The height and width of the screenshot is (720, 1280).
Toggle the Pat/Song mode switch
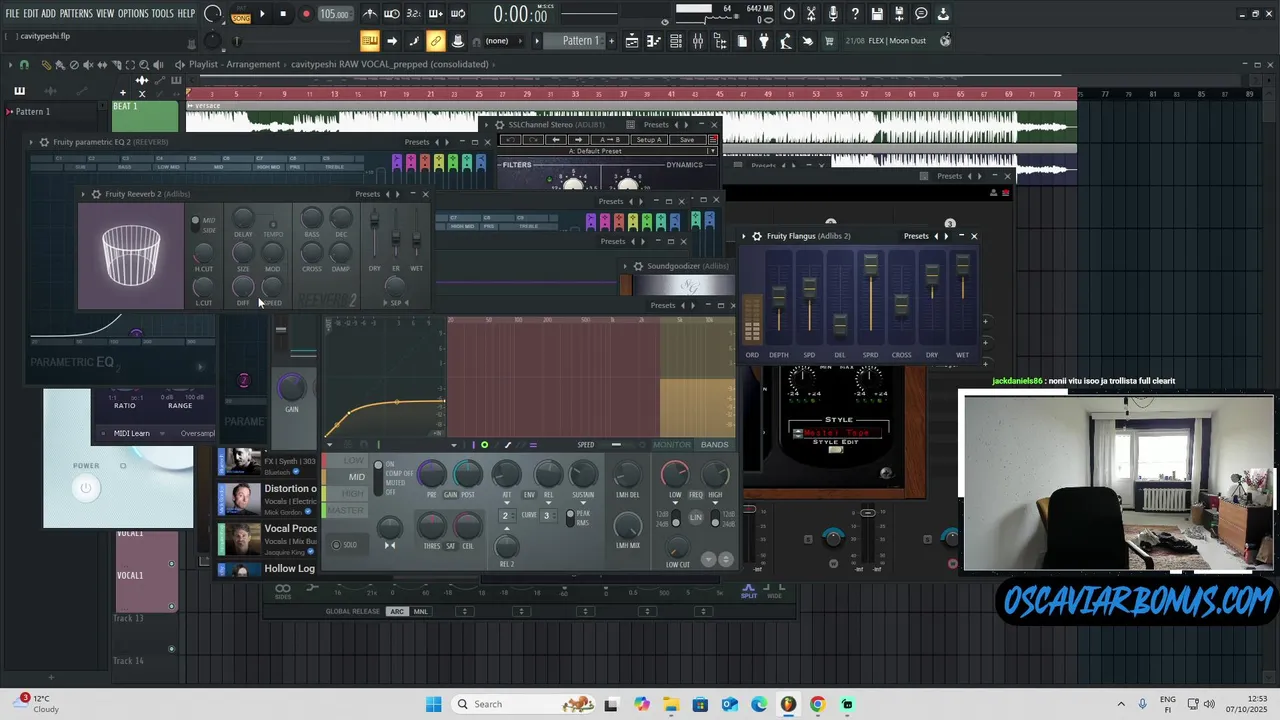[241, 14]
